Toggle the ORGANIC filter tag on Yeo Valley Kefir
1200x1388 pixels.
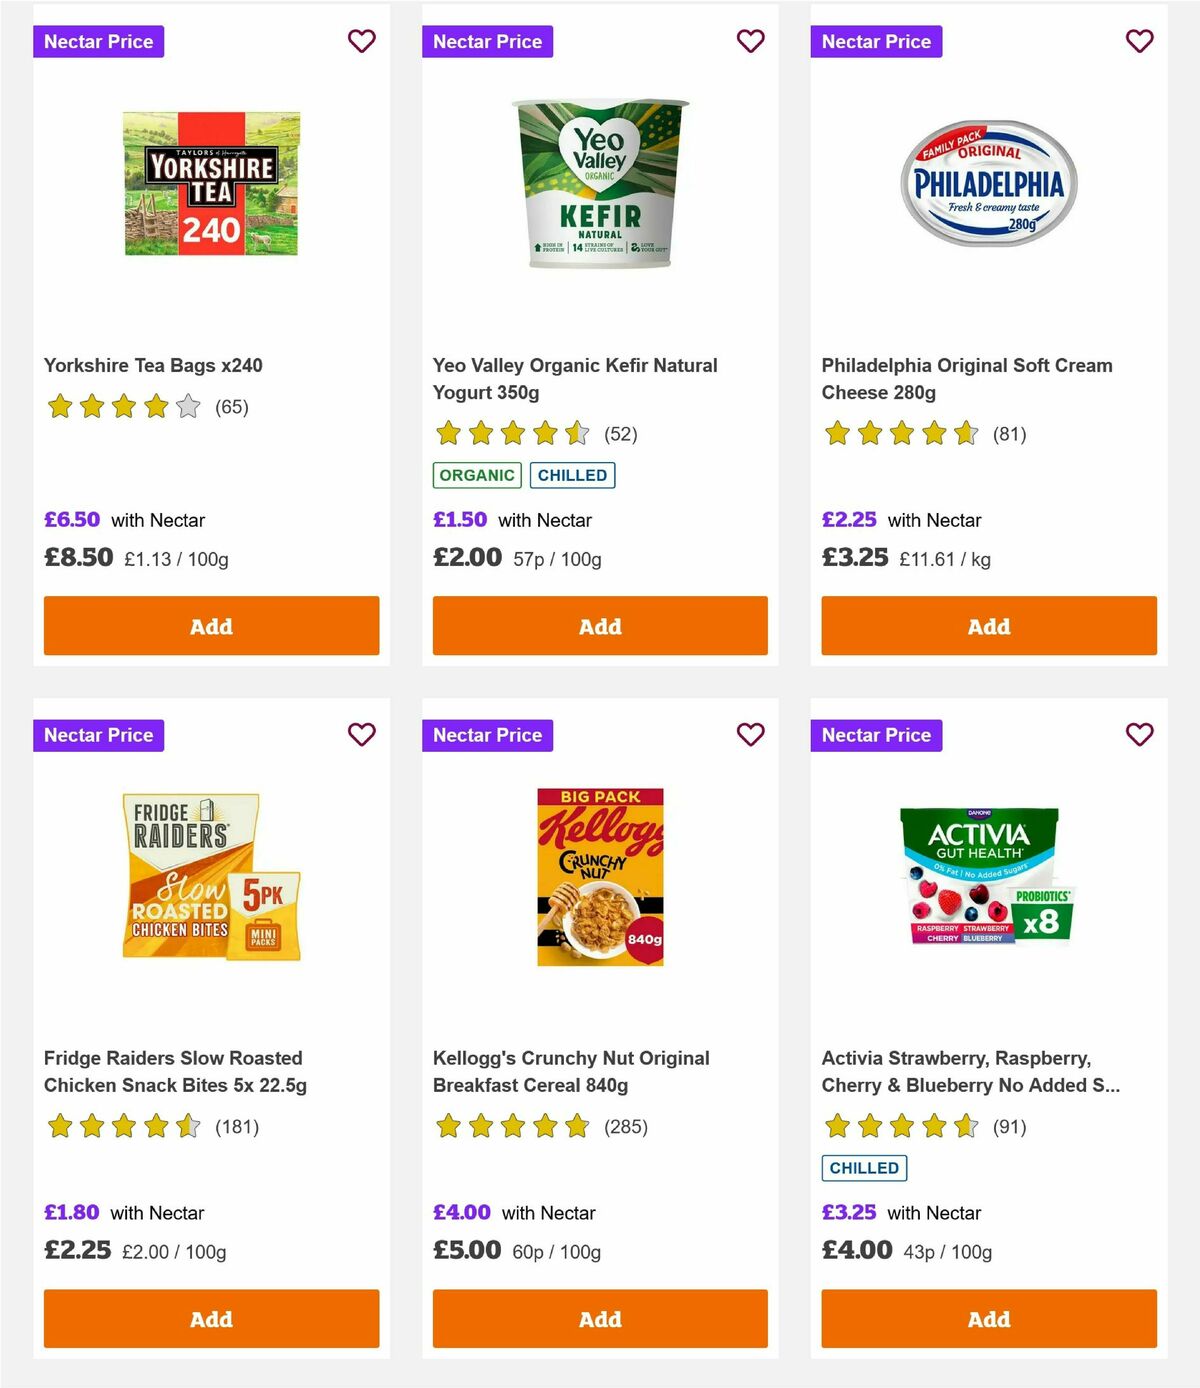(x=477, y=475)
